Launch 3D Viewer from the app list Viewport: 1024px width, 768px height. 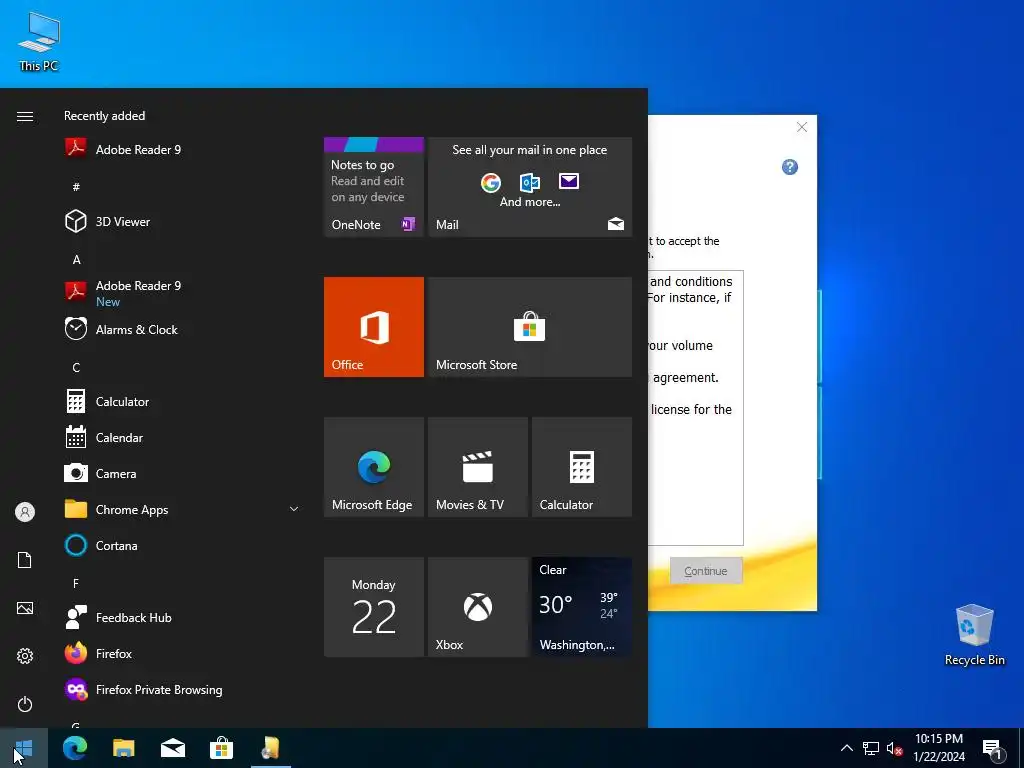(x=183, y=221)
